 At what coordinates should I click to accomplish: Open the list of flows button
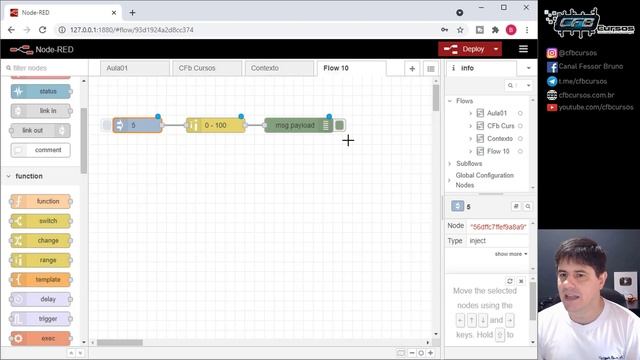(x=431, y=69)
